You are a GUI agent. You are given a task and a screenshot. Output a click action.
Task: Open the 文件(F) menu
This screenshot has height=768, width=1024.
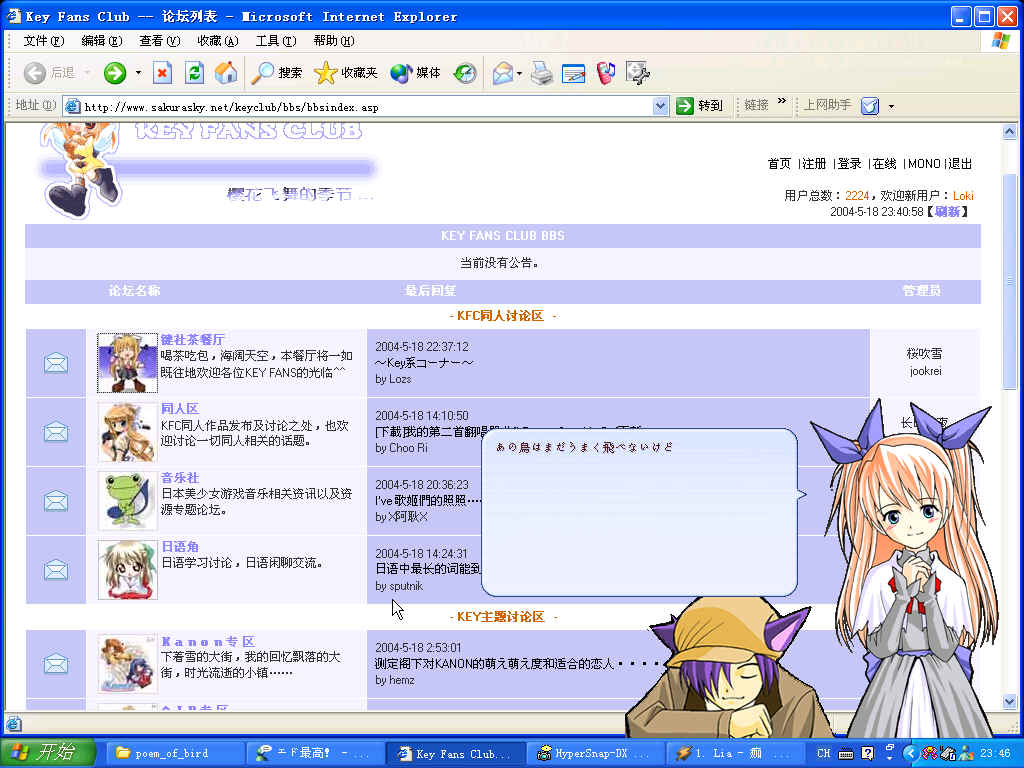tap(44, 40)
